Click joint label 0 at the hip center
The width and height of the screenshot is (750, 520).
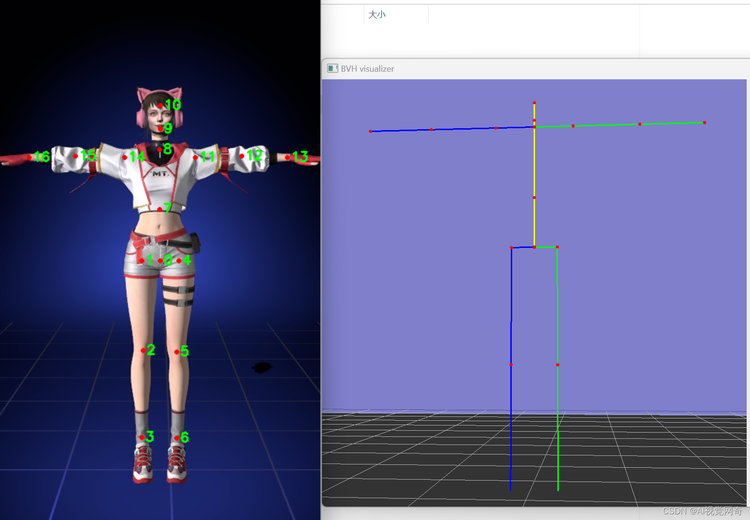click(168, 260)
